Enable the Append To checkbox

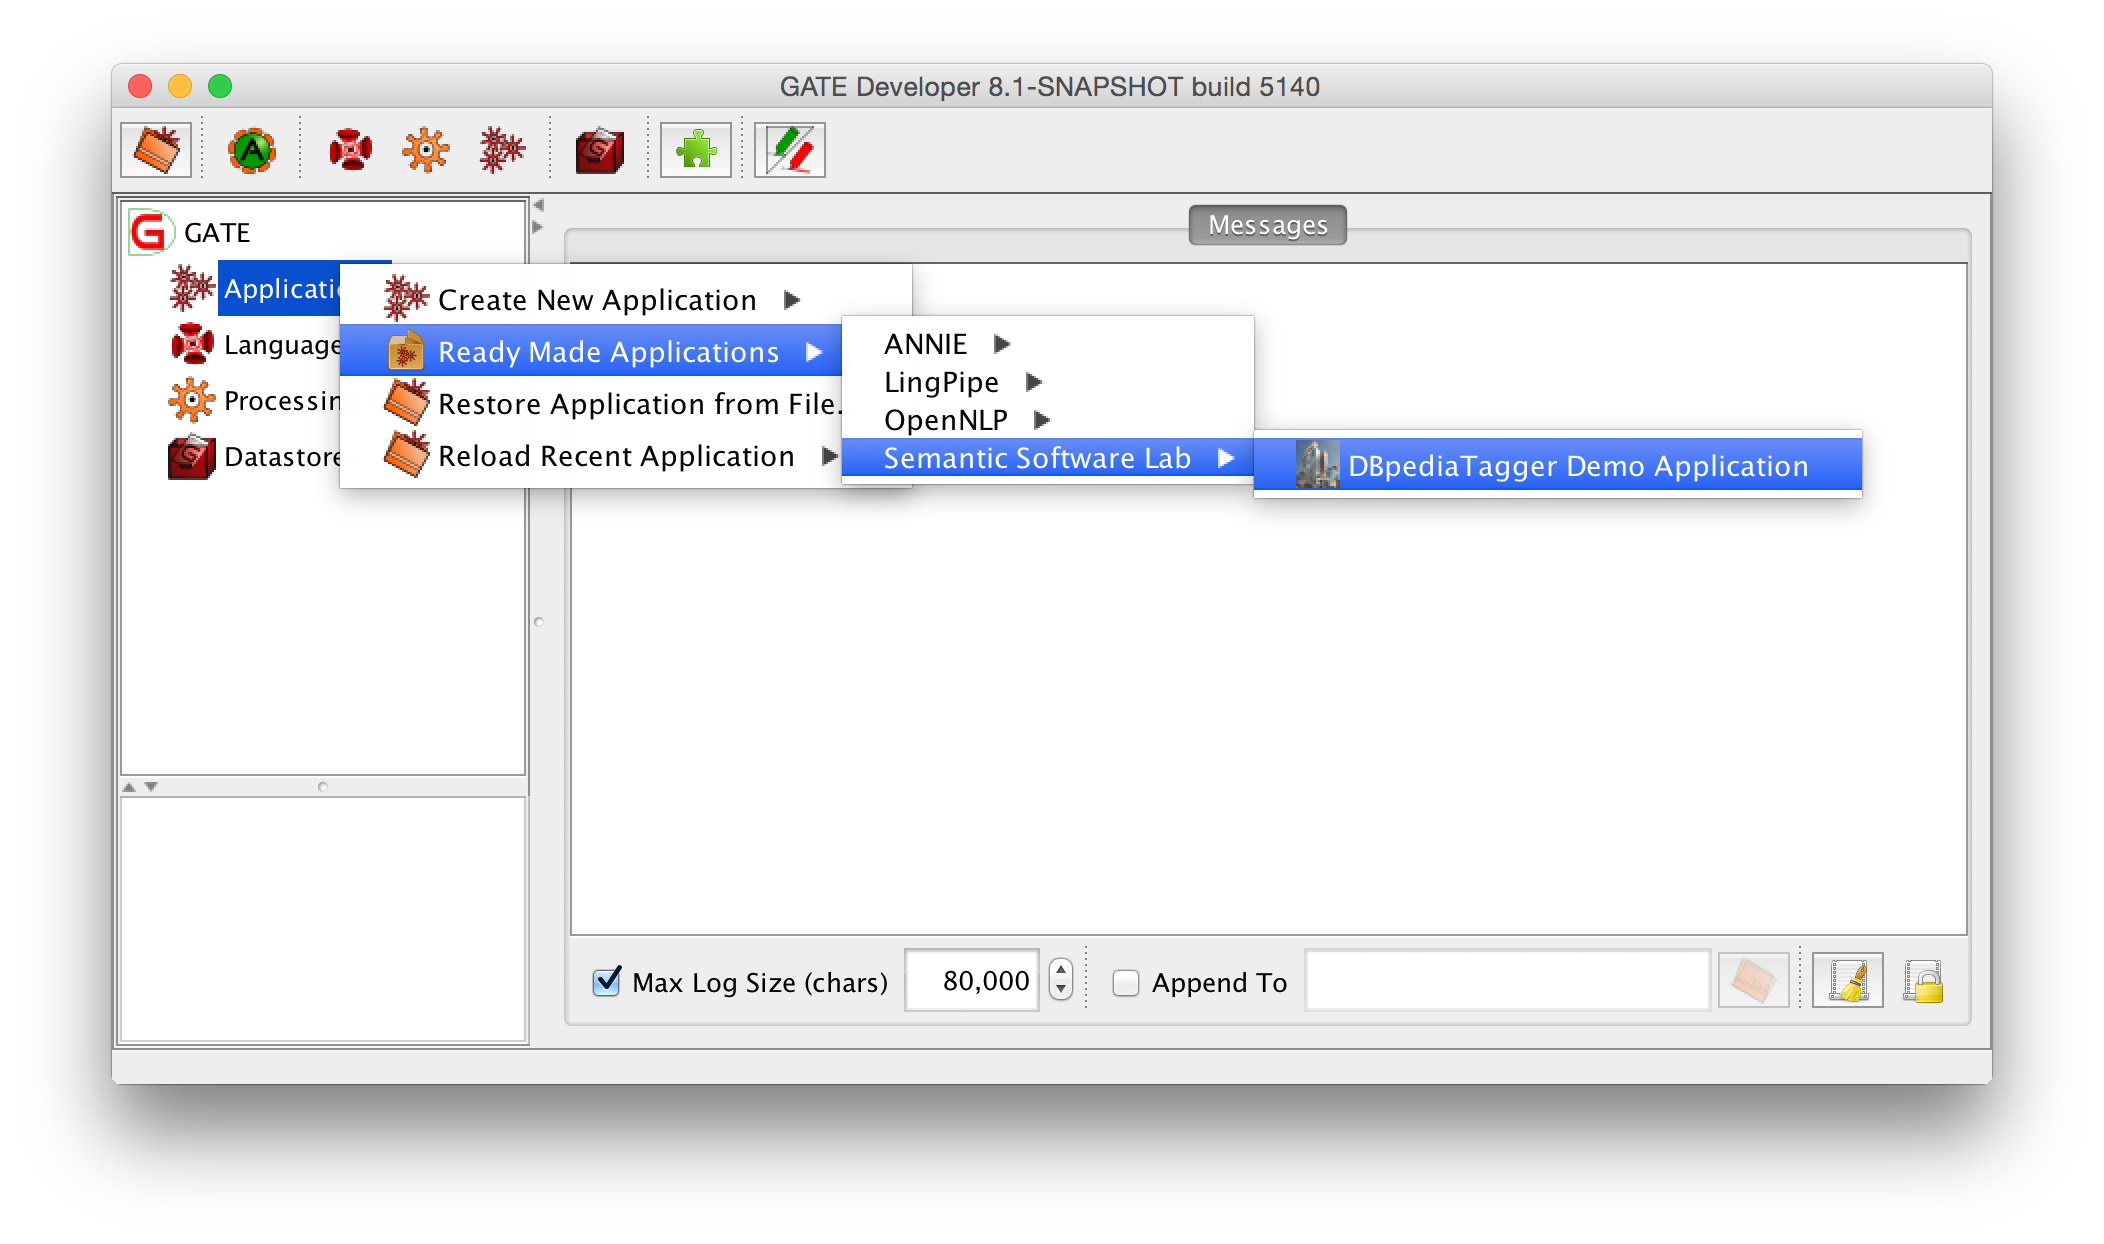coord(1126,983)
